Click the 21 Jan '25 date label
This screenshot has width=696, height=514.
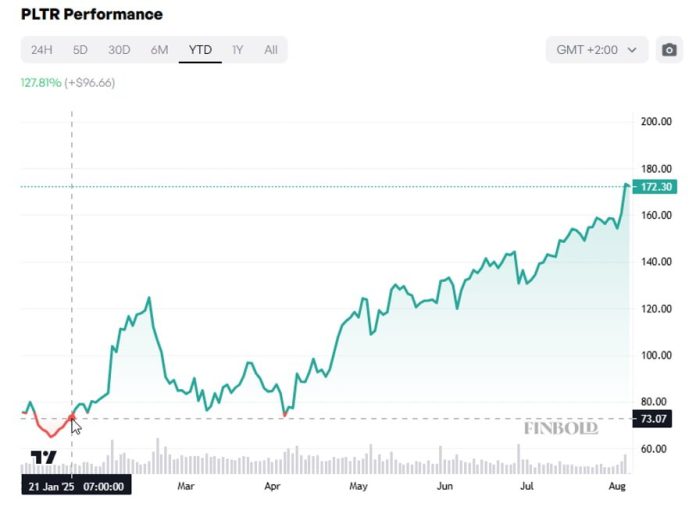(77, 486)
